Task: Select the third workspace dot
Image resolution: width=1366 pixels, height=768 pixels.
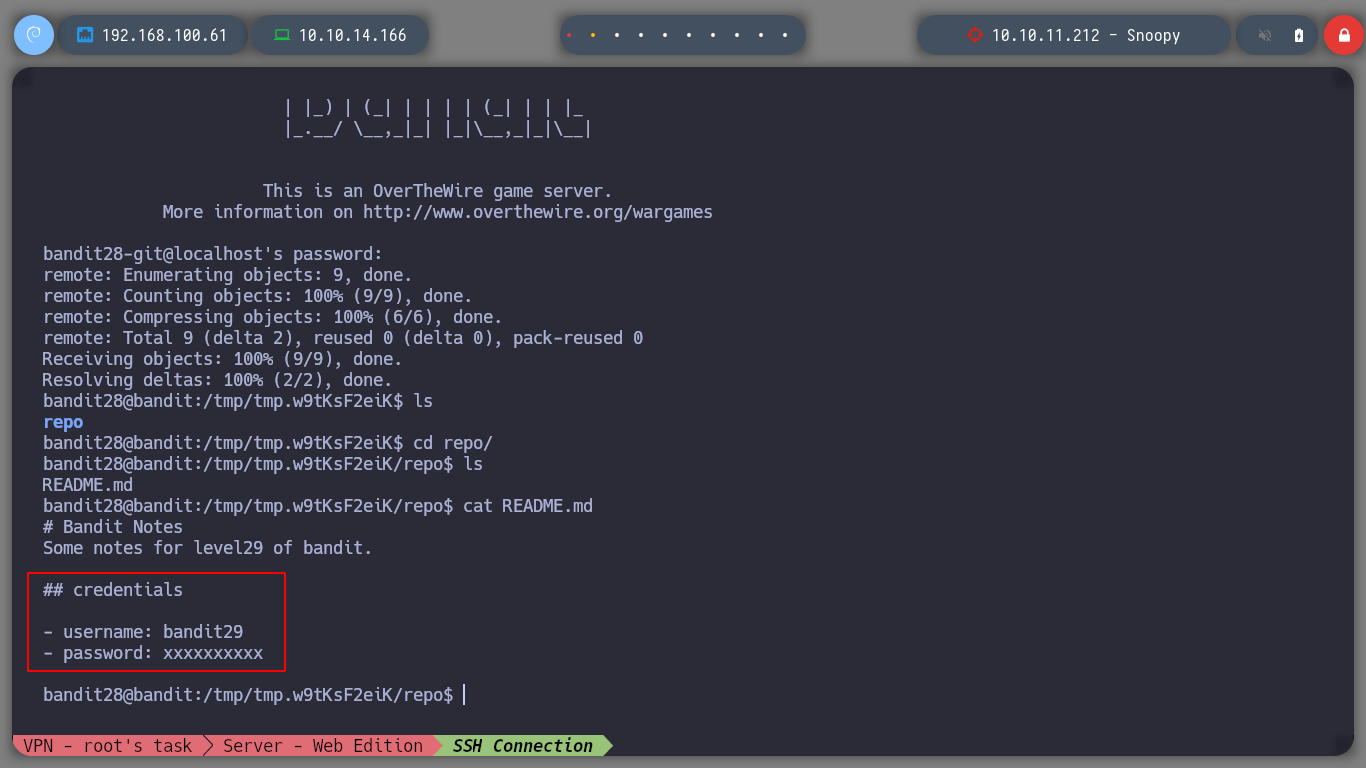Action: pyautogui.click(x=617, y=35)
